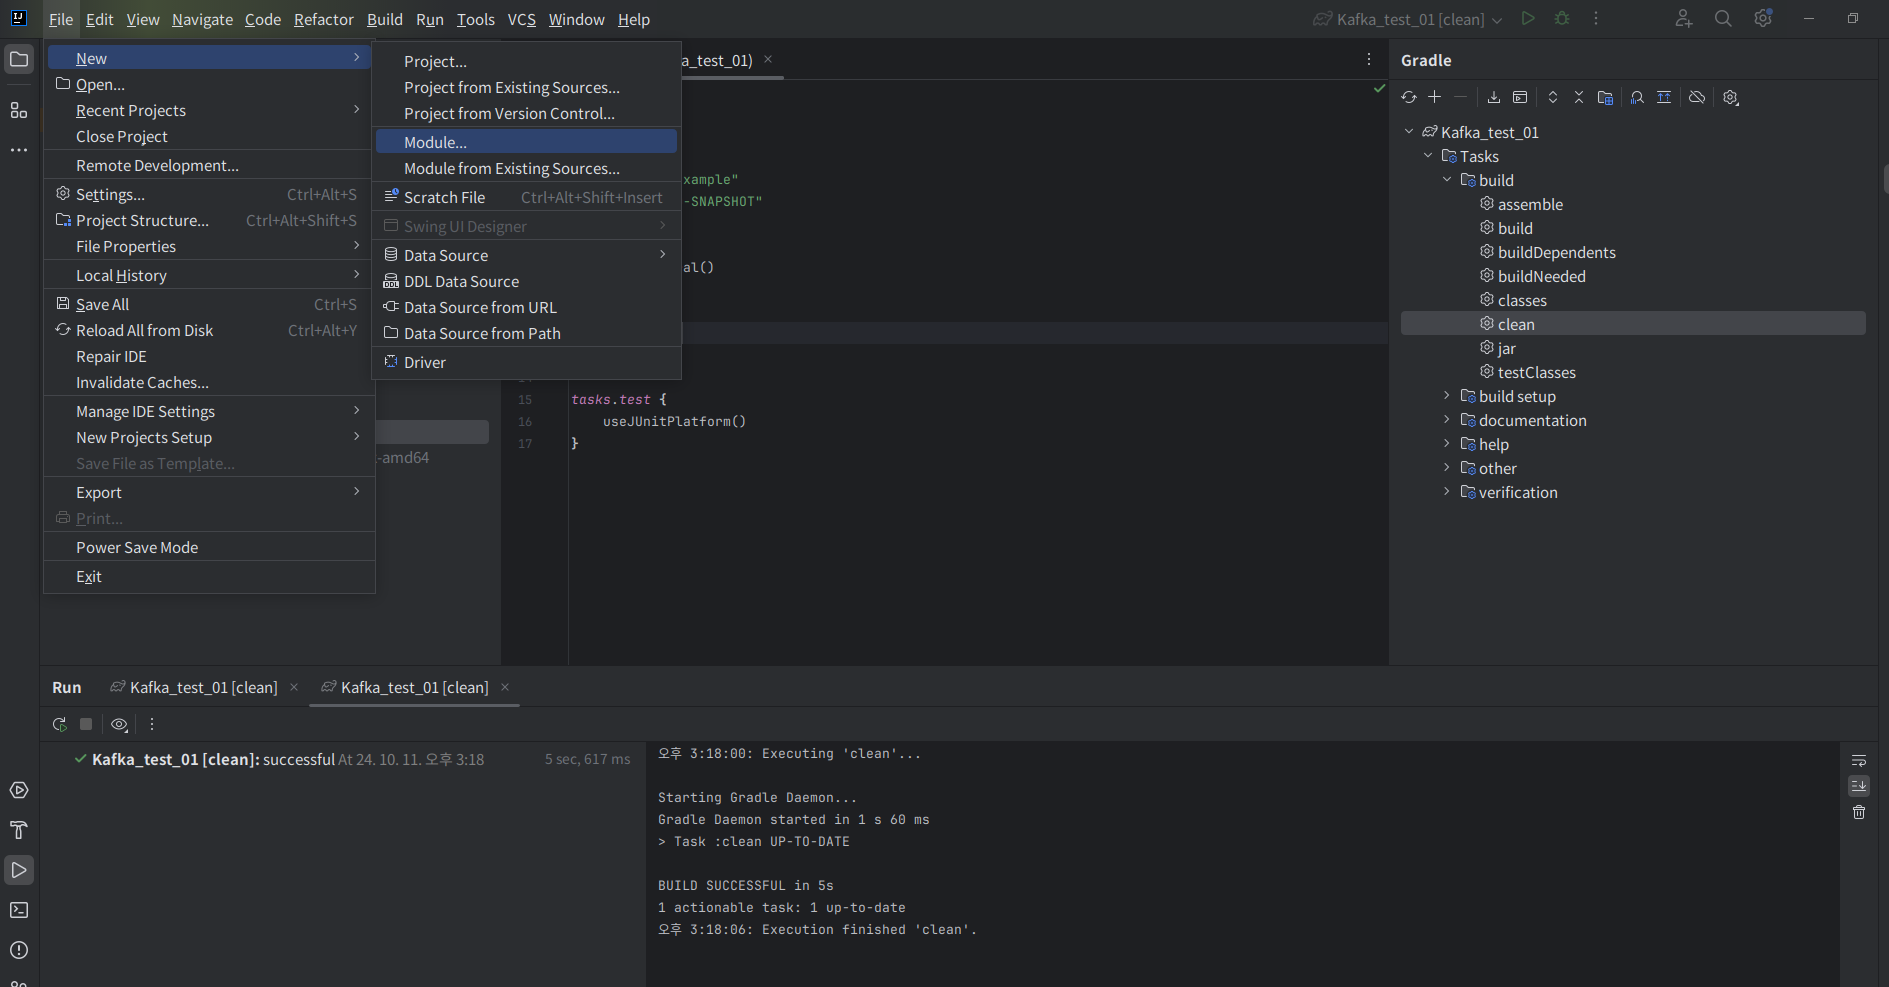This screenshot has width=1889, height=987.
Task: Click the Execute Gradle Task icon
Action: (x=1520, y=97)
